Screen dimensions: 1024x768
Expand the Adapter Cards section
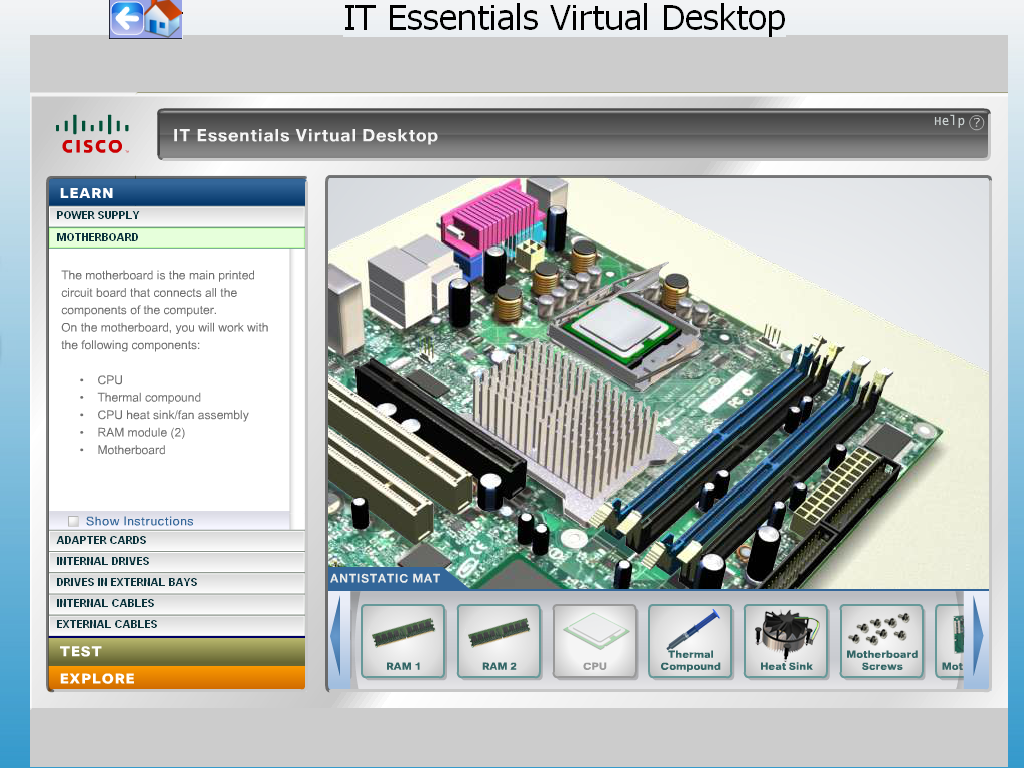(176, 540)
